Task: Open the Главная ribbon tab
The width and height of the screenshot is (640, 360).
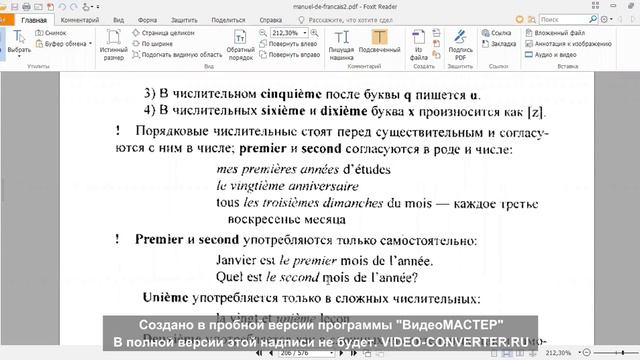Action: 34,20
